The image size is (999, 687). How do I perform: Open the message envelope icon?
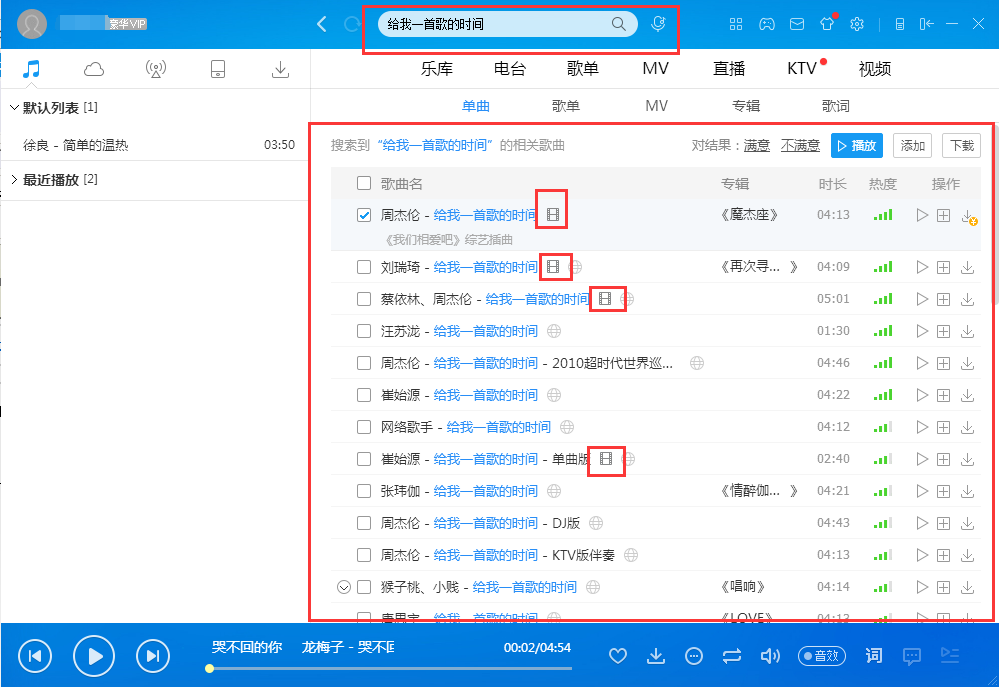coord(796,23)
